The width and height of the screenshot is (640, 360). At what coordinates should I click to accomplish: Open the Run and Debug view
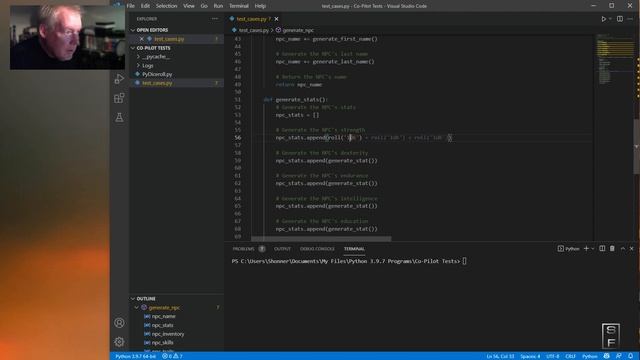(119, 79)
